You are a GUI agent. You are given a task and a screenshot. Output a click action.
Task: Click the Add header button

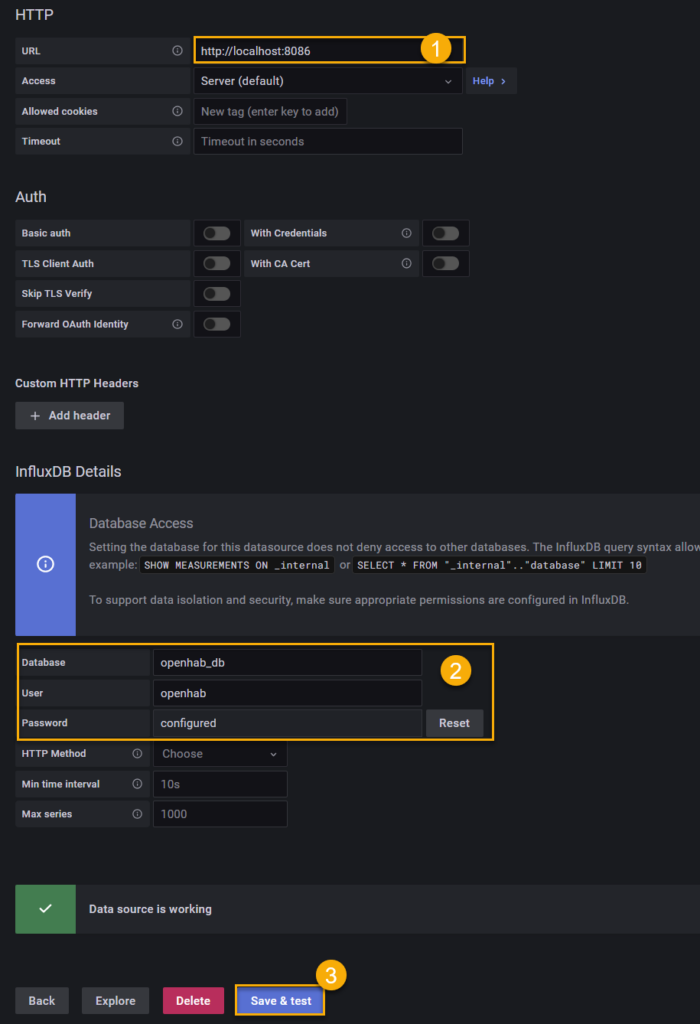click(70, 415)
